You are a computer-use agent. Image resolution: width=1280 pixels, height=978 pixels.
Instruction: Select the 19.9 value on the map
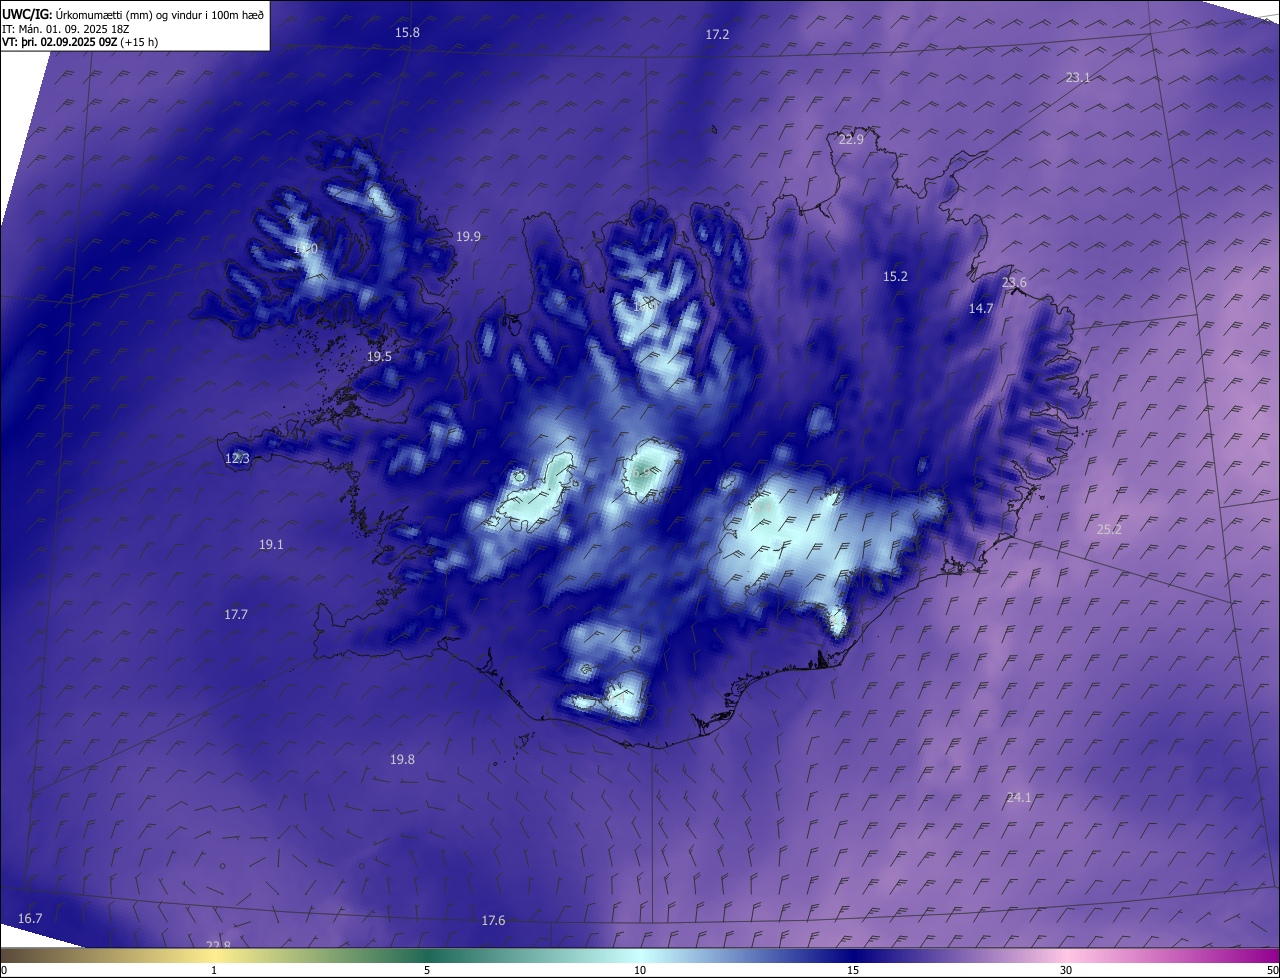pos(468,237)
